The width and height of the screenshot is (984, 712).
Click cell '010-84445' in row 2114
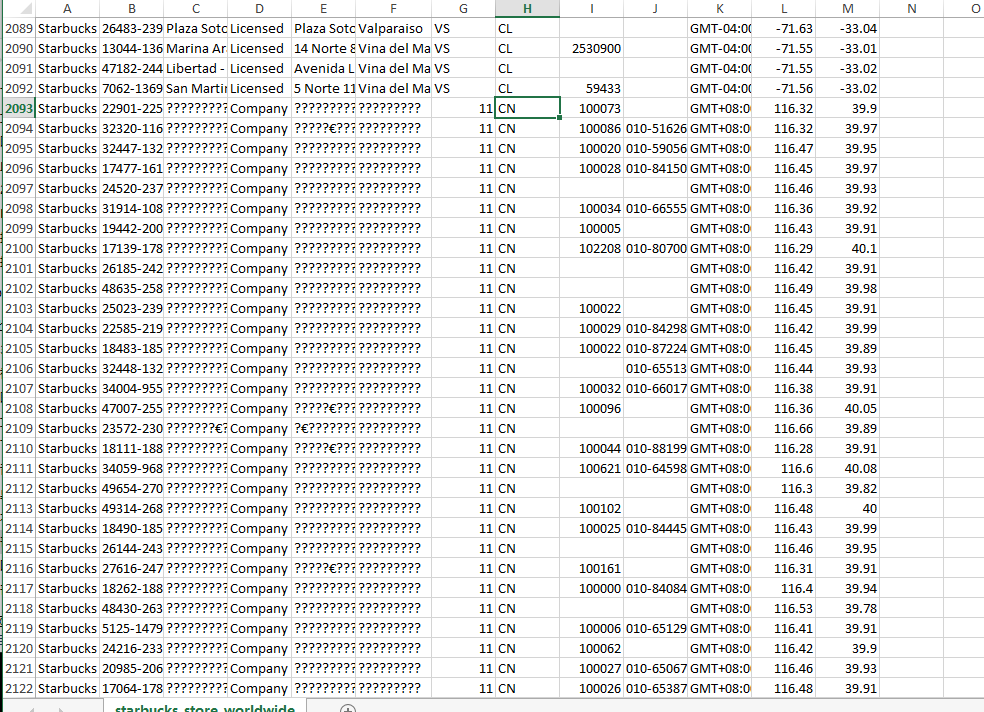tap(655, 528)
